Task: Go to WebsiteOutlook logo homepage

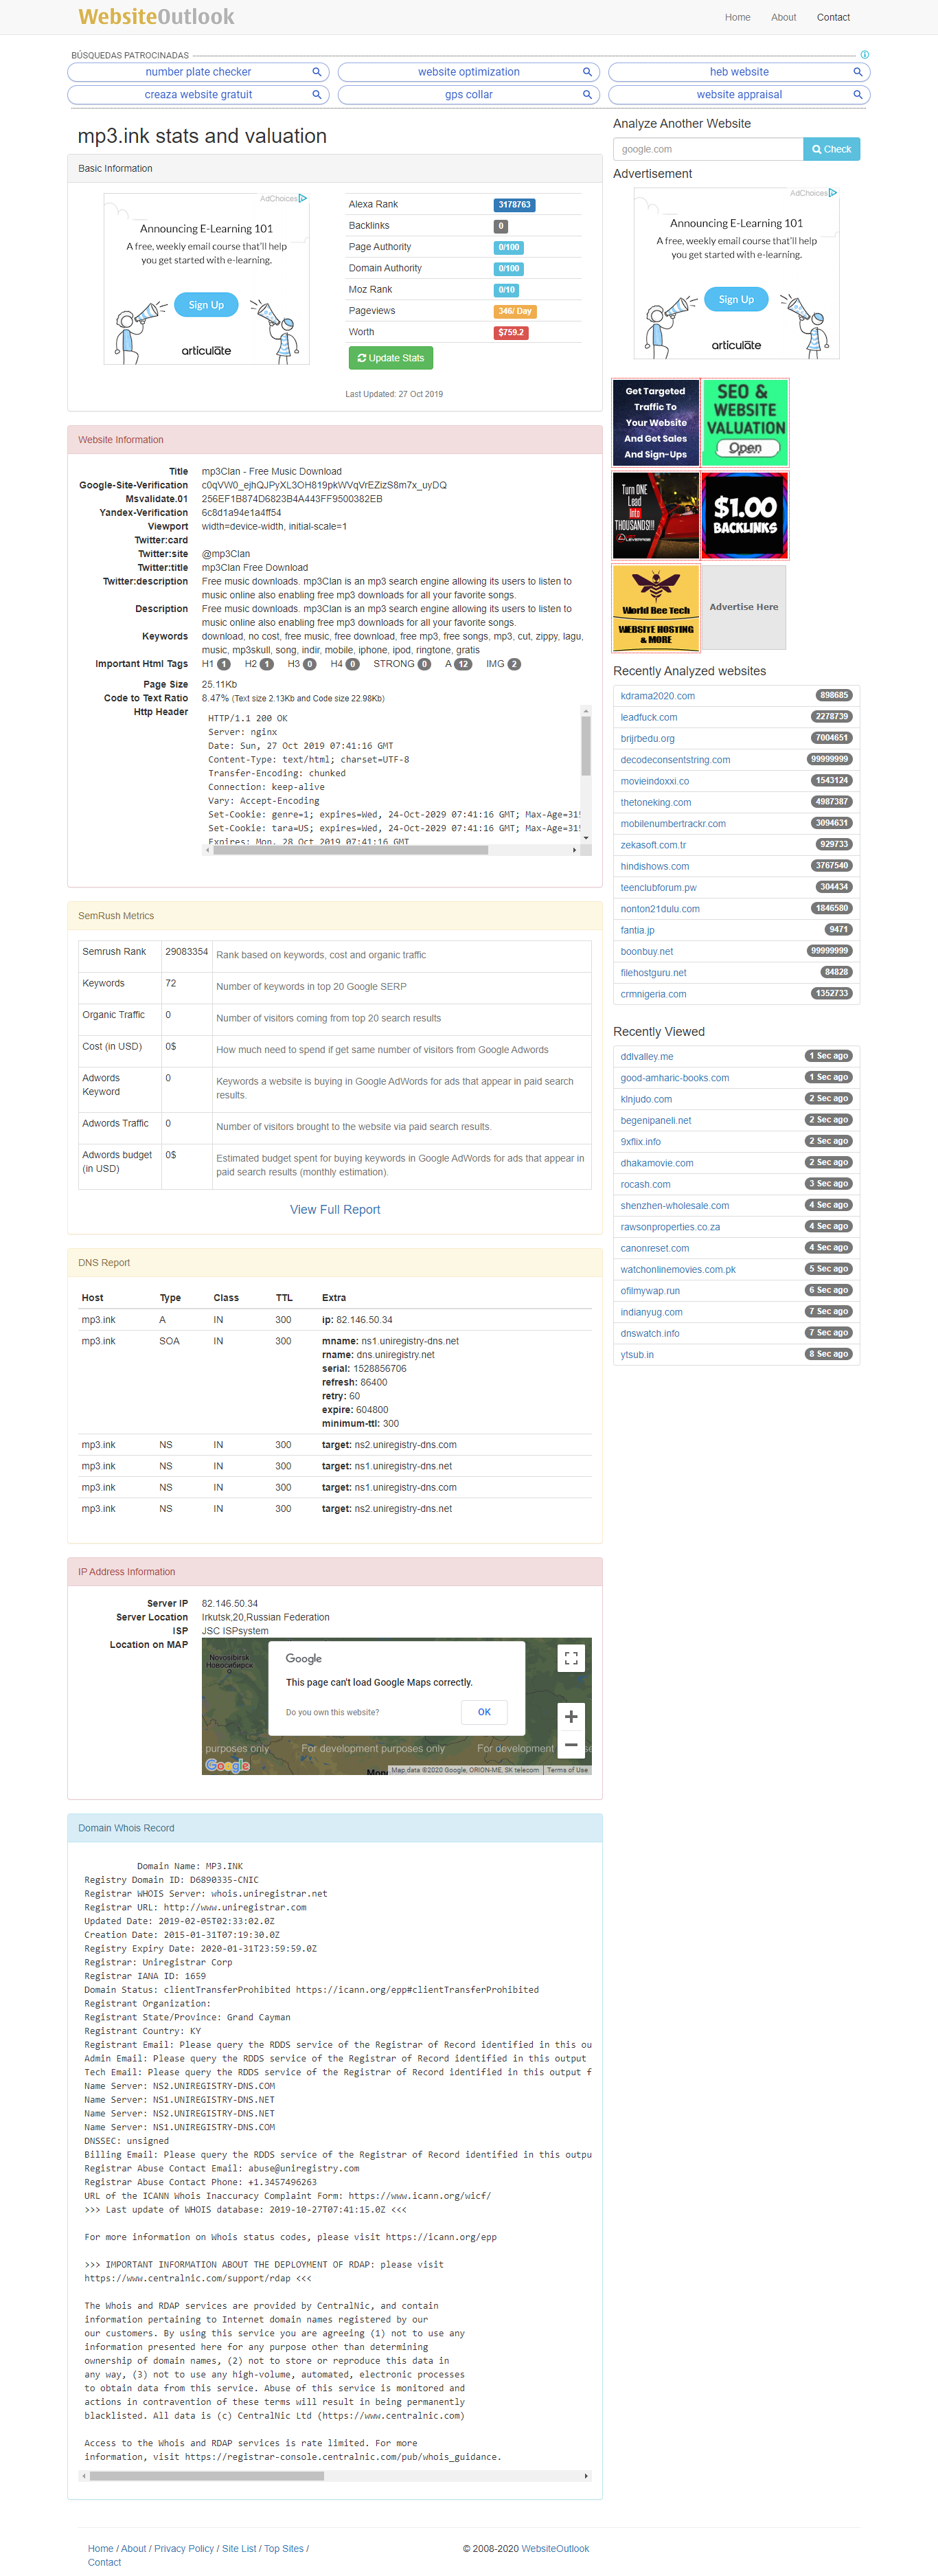Action: [x=156, y=17]
